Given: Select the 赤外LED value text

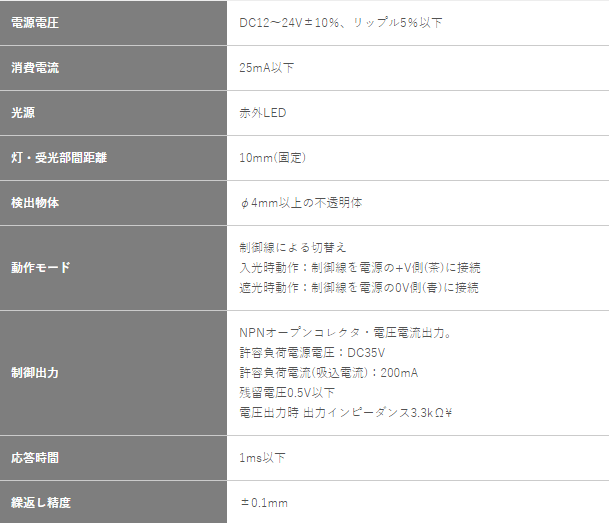Looking at the screenshot, I should tap(263, 113).
